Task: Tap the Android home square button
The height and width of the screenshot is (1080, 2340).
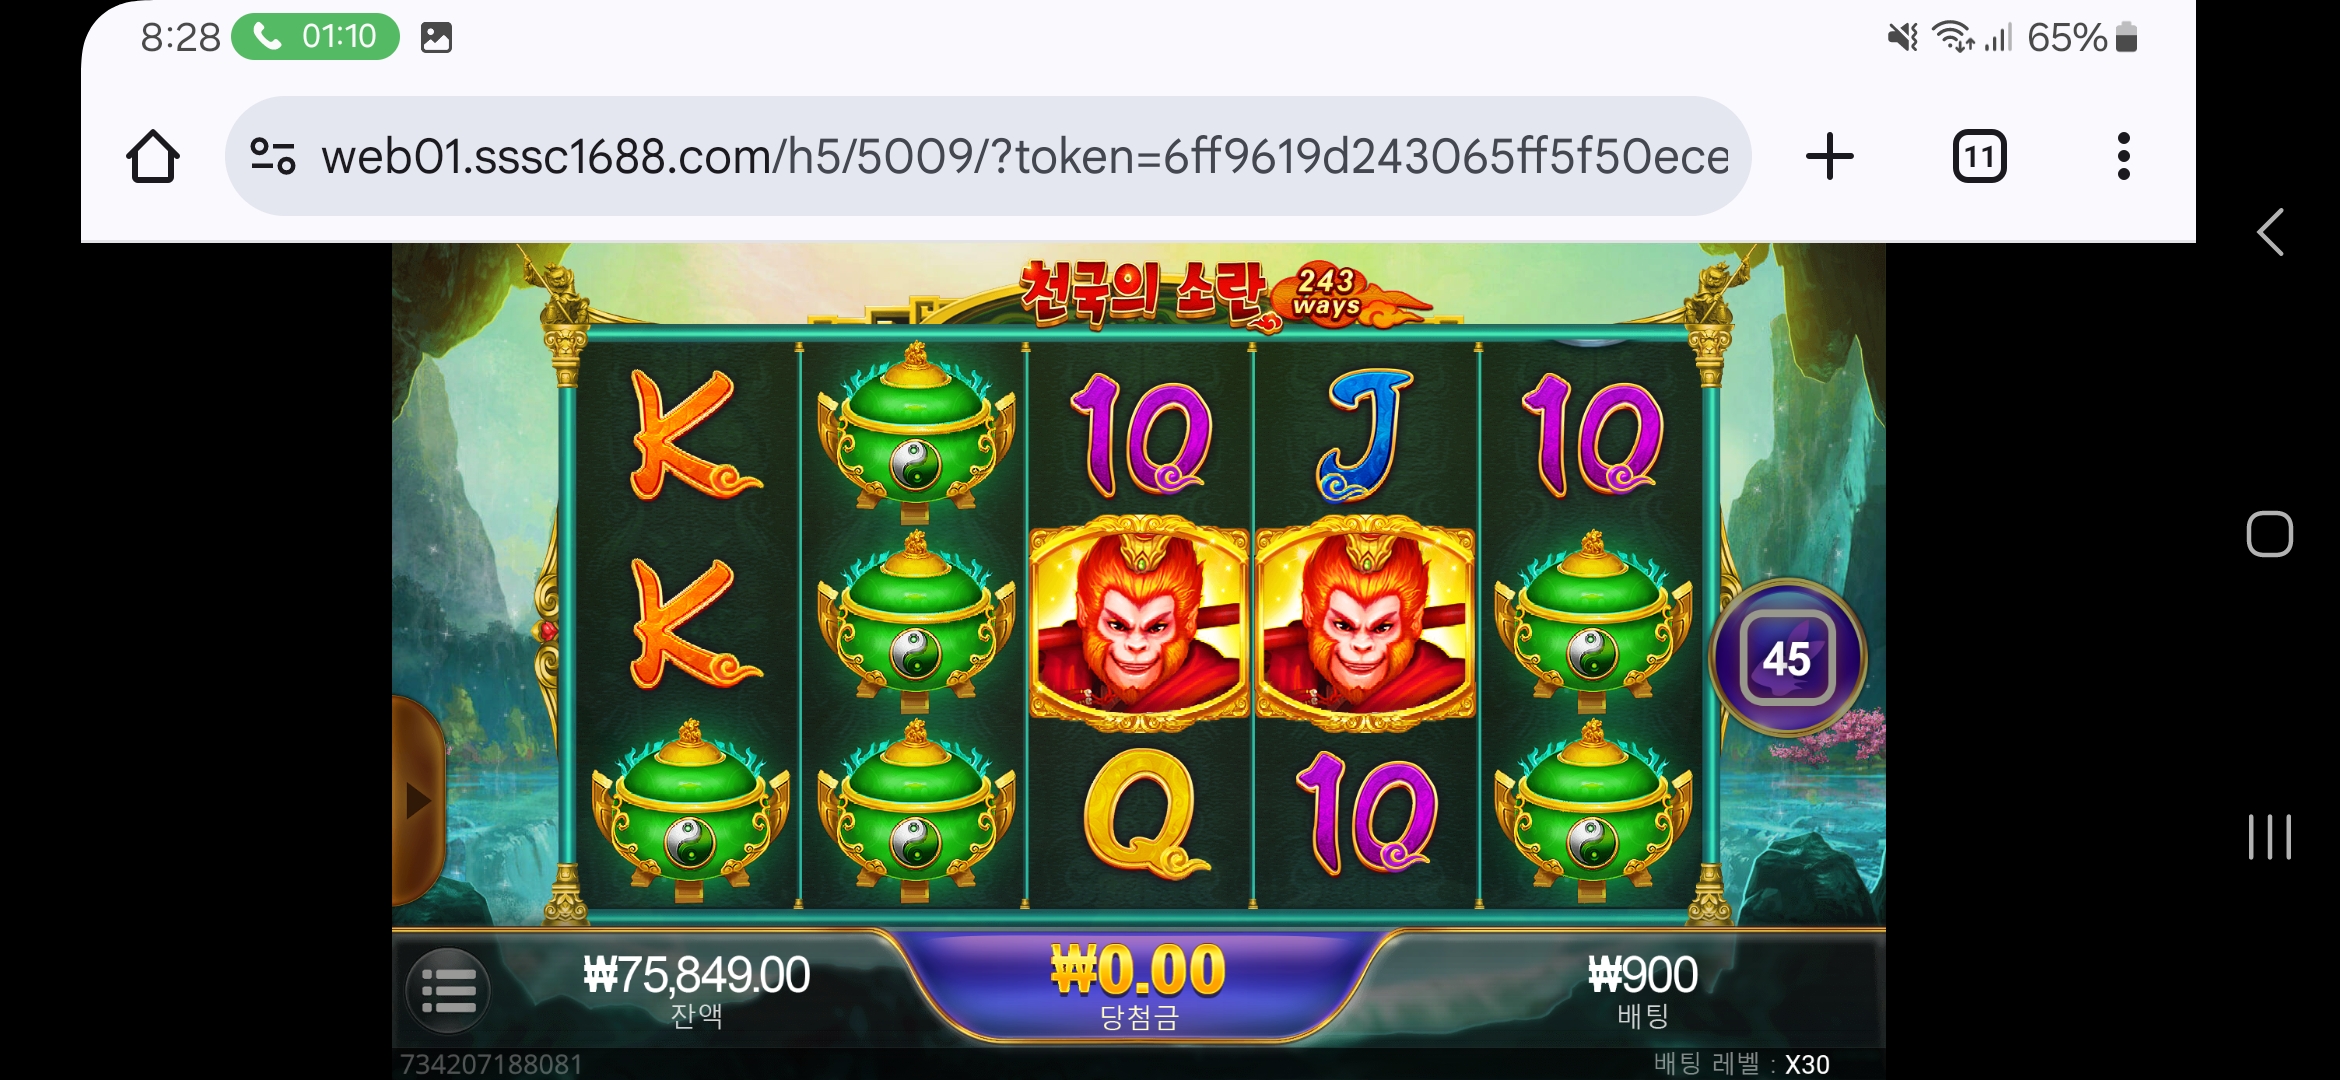Action: pos(2270,534)
